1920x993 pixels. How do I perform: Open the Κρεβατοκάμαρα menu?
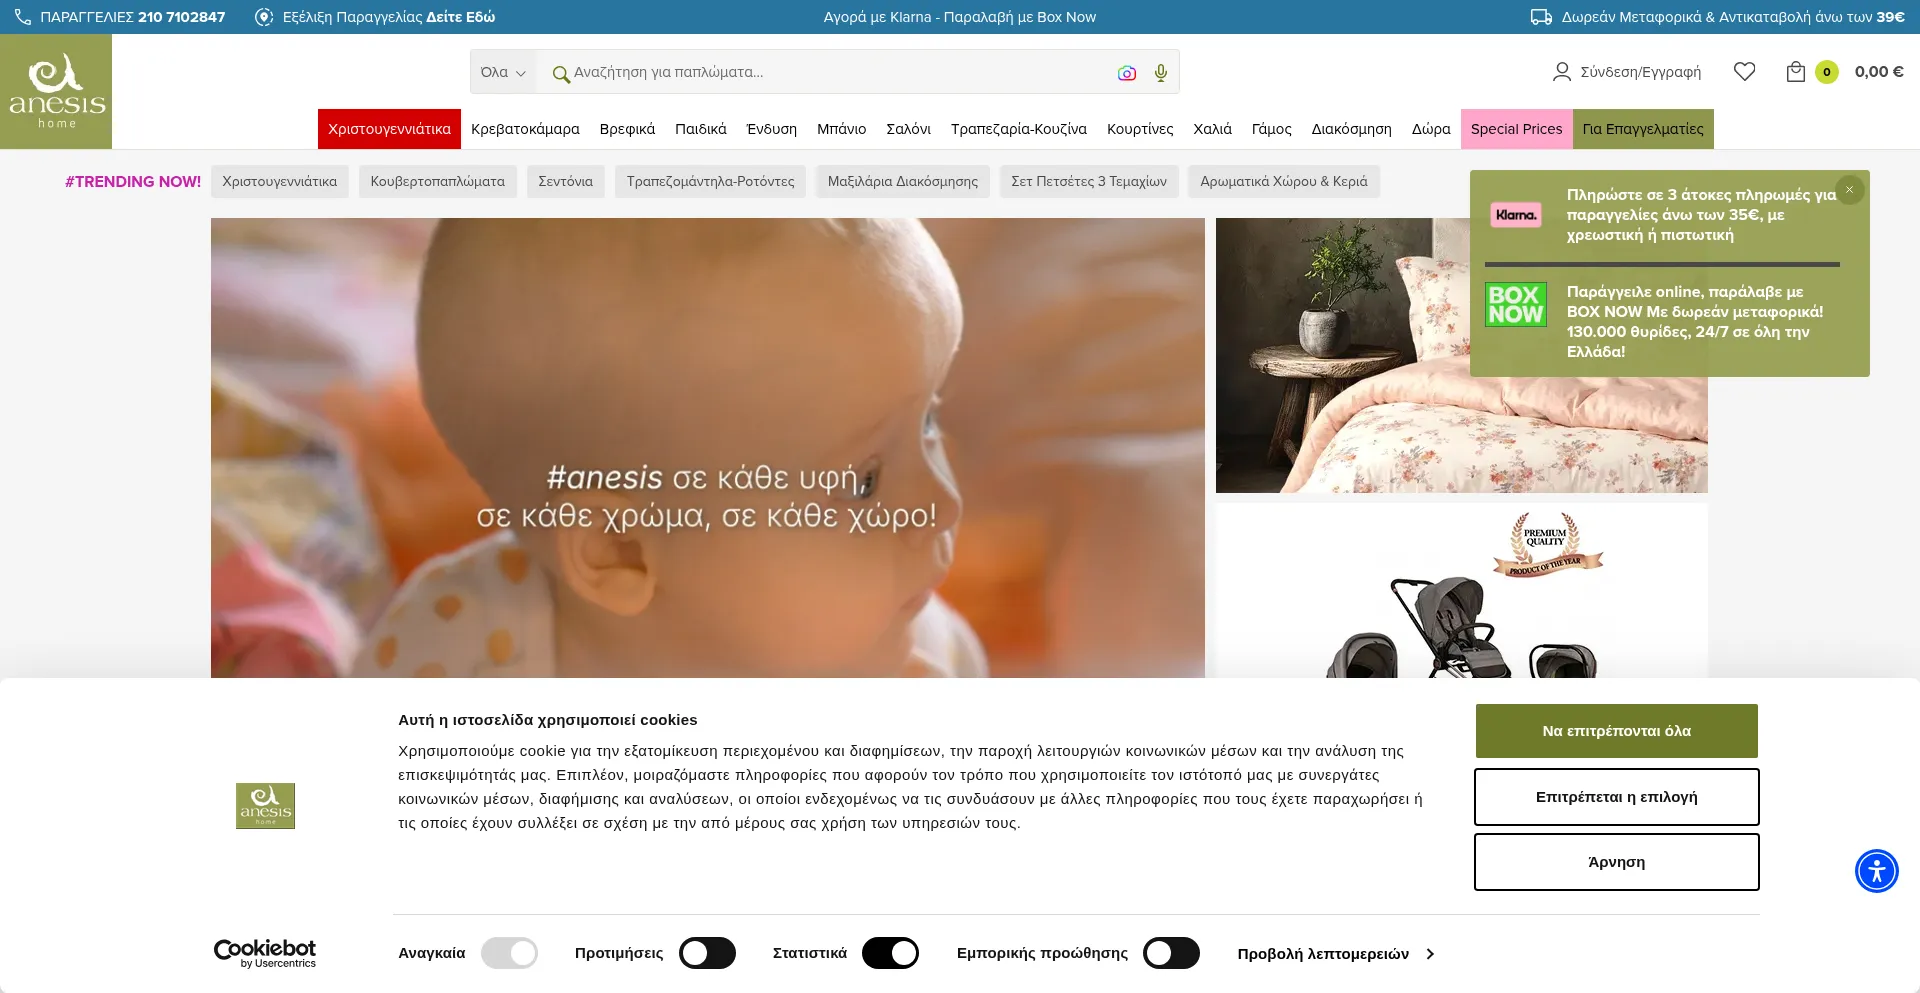point(525,129)
